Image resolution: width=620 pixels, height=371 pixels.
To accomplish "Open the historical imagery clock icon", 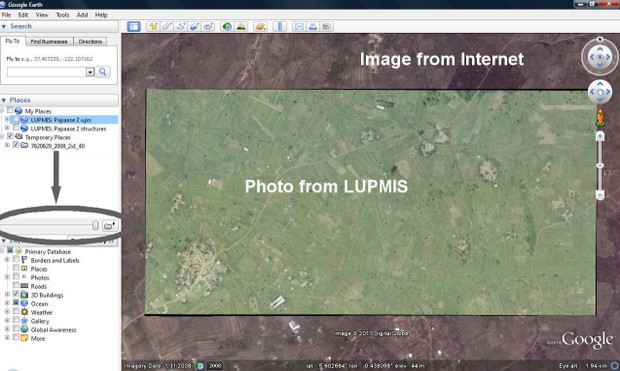I will 227,26.
